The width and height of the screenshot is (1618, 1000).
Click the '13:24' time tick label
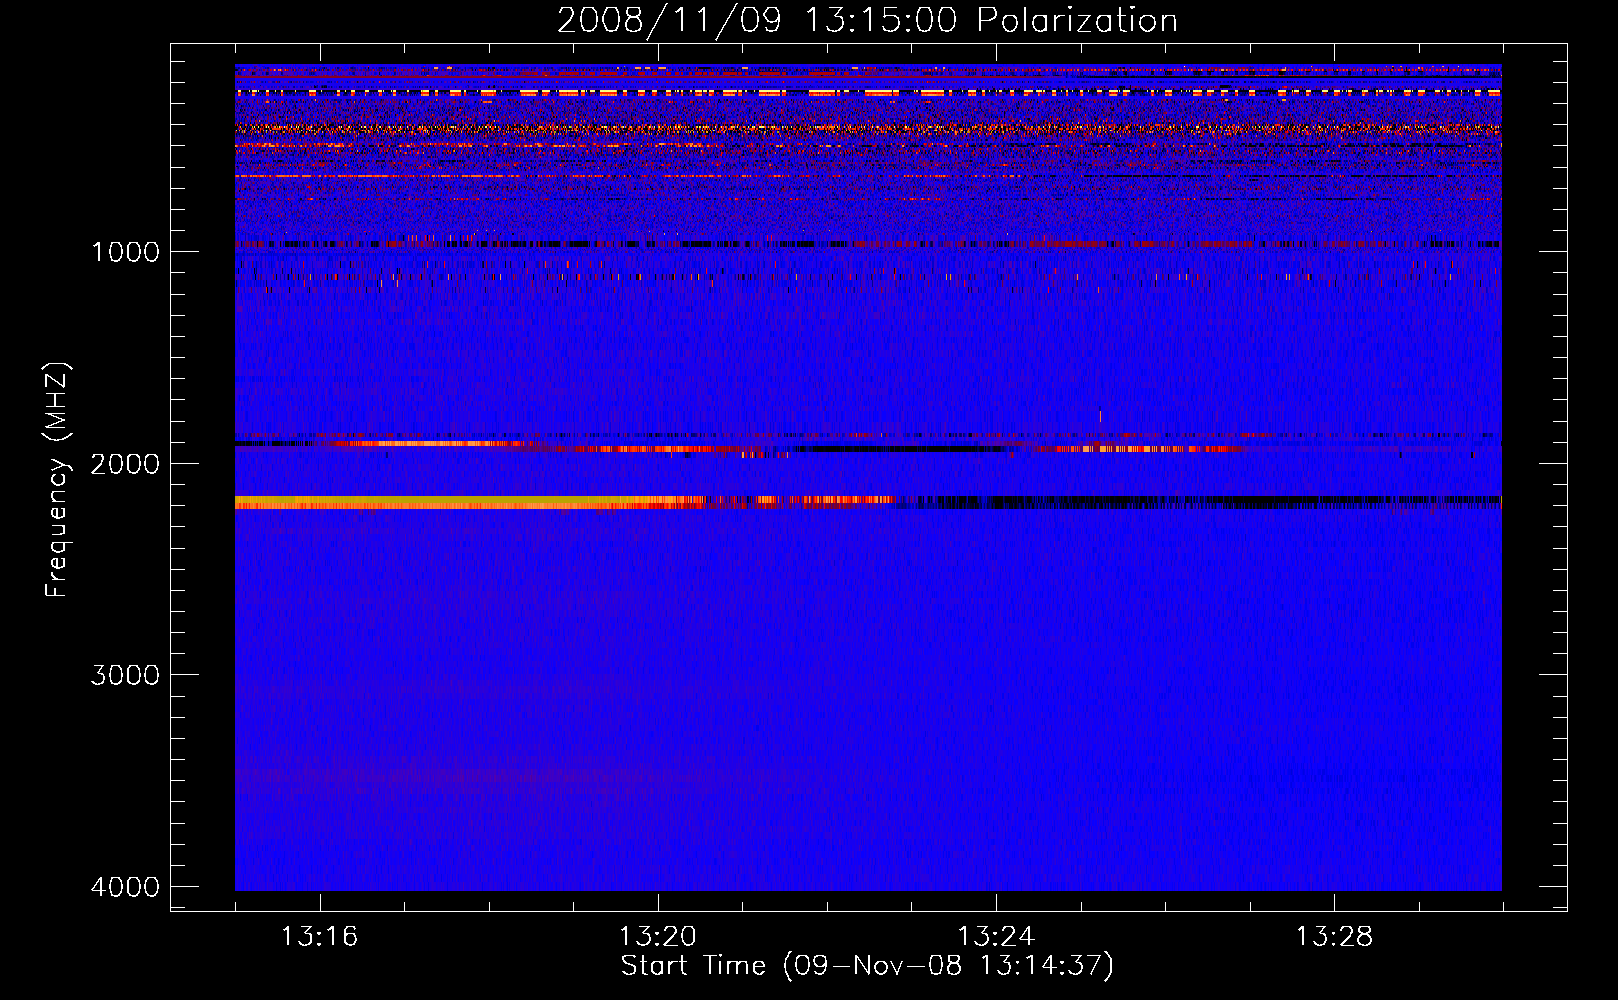tap(996, 937)
